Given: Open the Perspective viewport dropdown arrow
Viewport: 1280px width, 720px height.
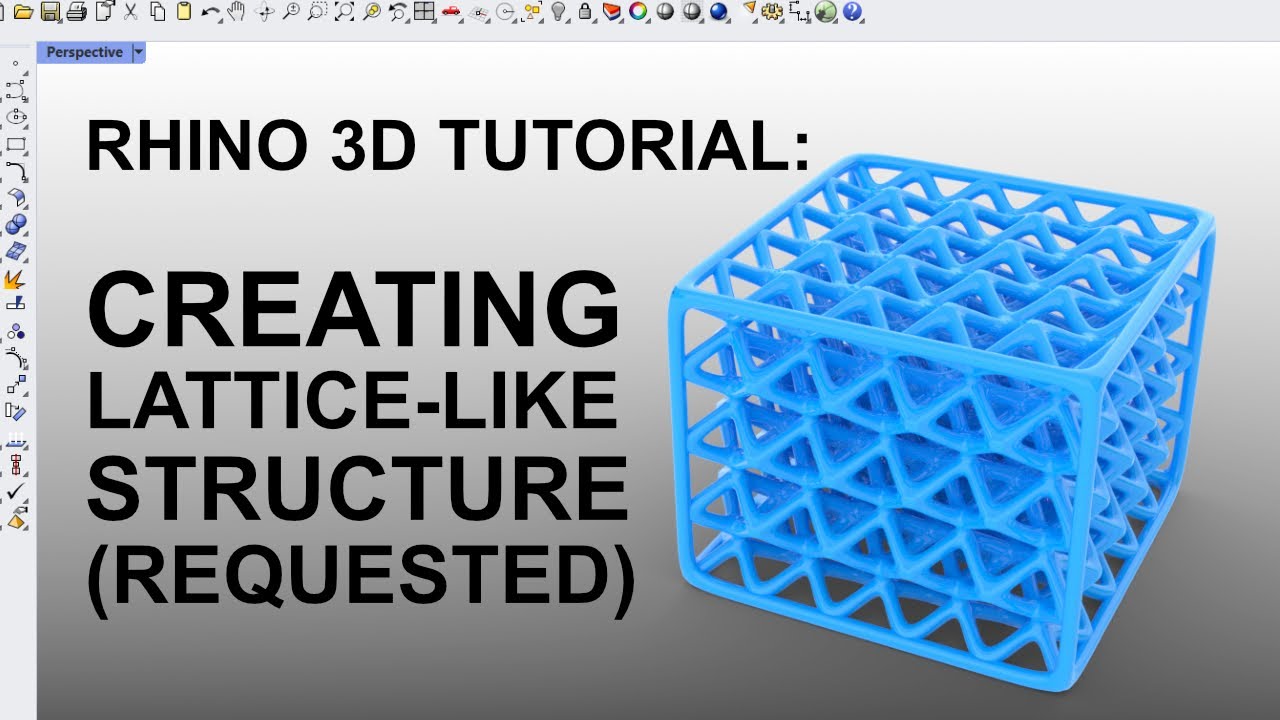Looking at the screenshot, I should click(x=139, y=52).
